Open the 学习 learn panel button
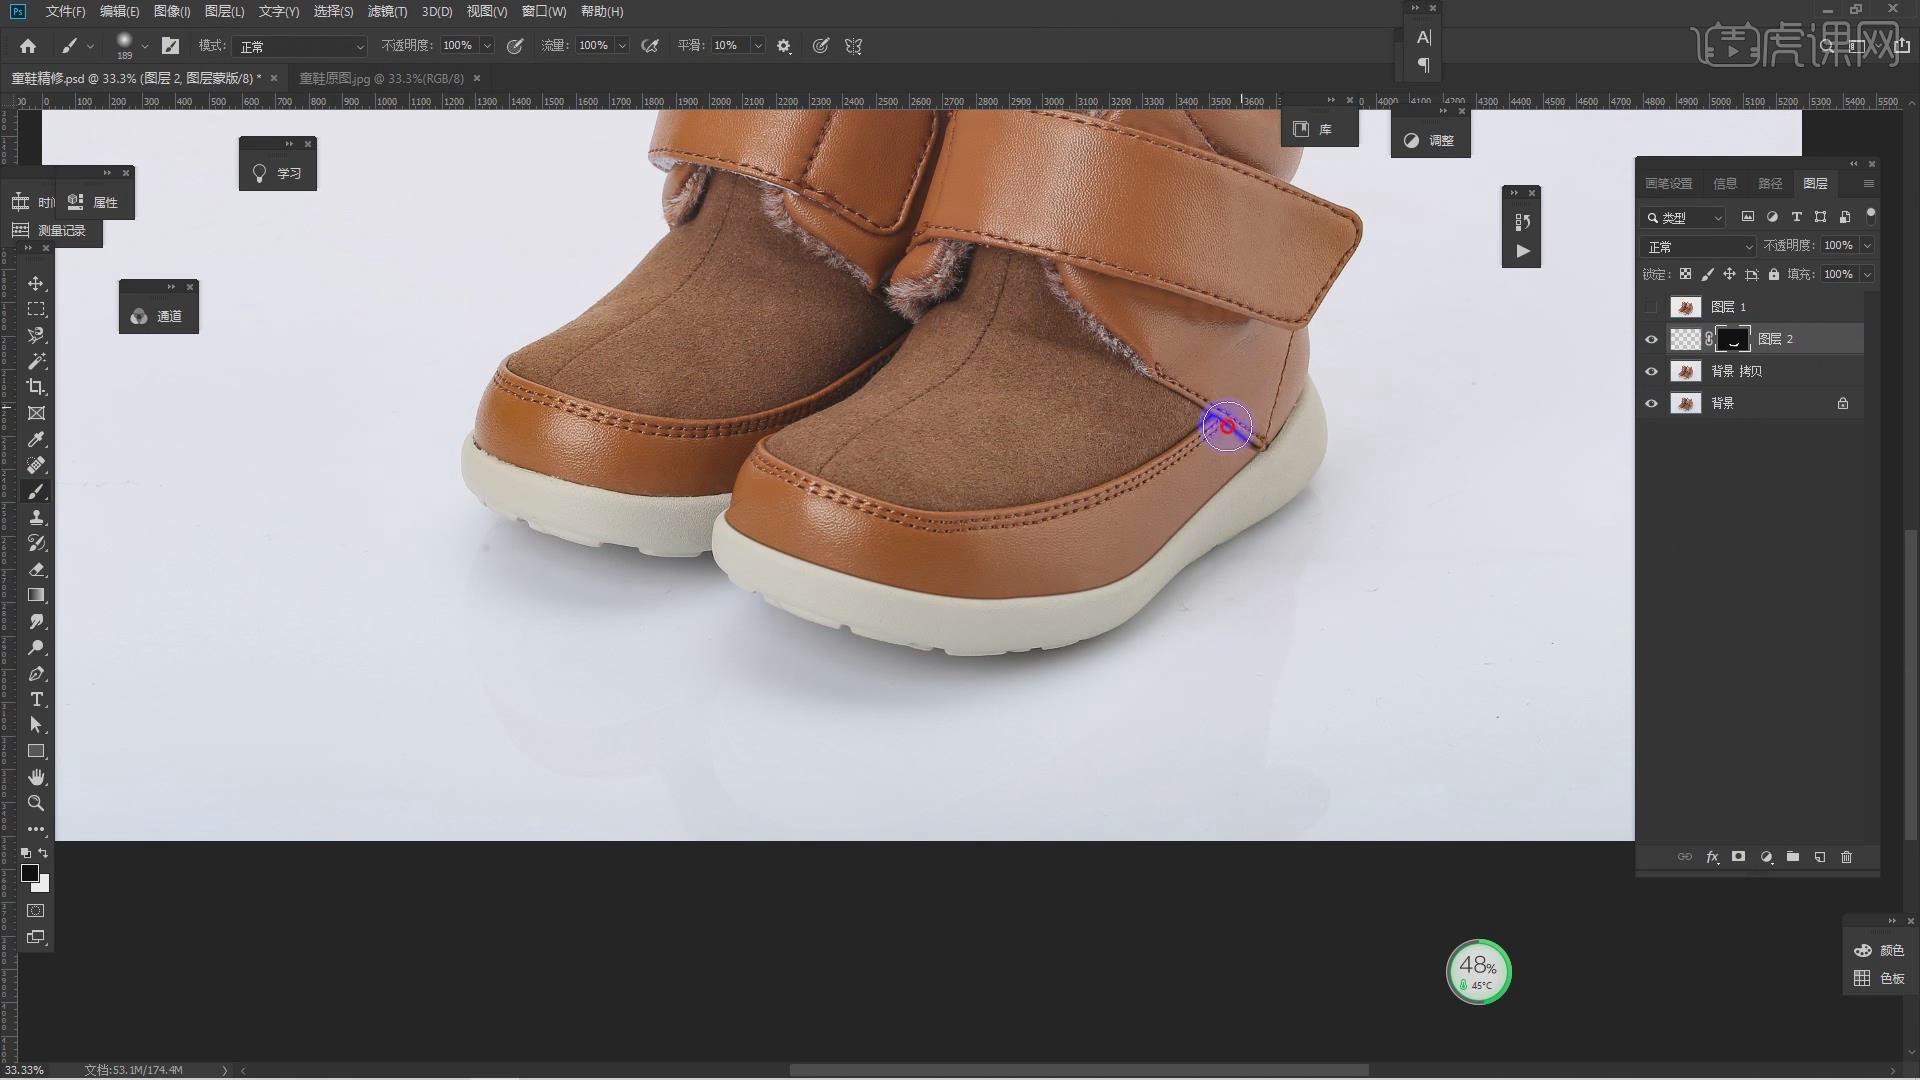Viewport: 1920px width, 1080px height. (x=277, y=173)
